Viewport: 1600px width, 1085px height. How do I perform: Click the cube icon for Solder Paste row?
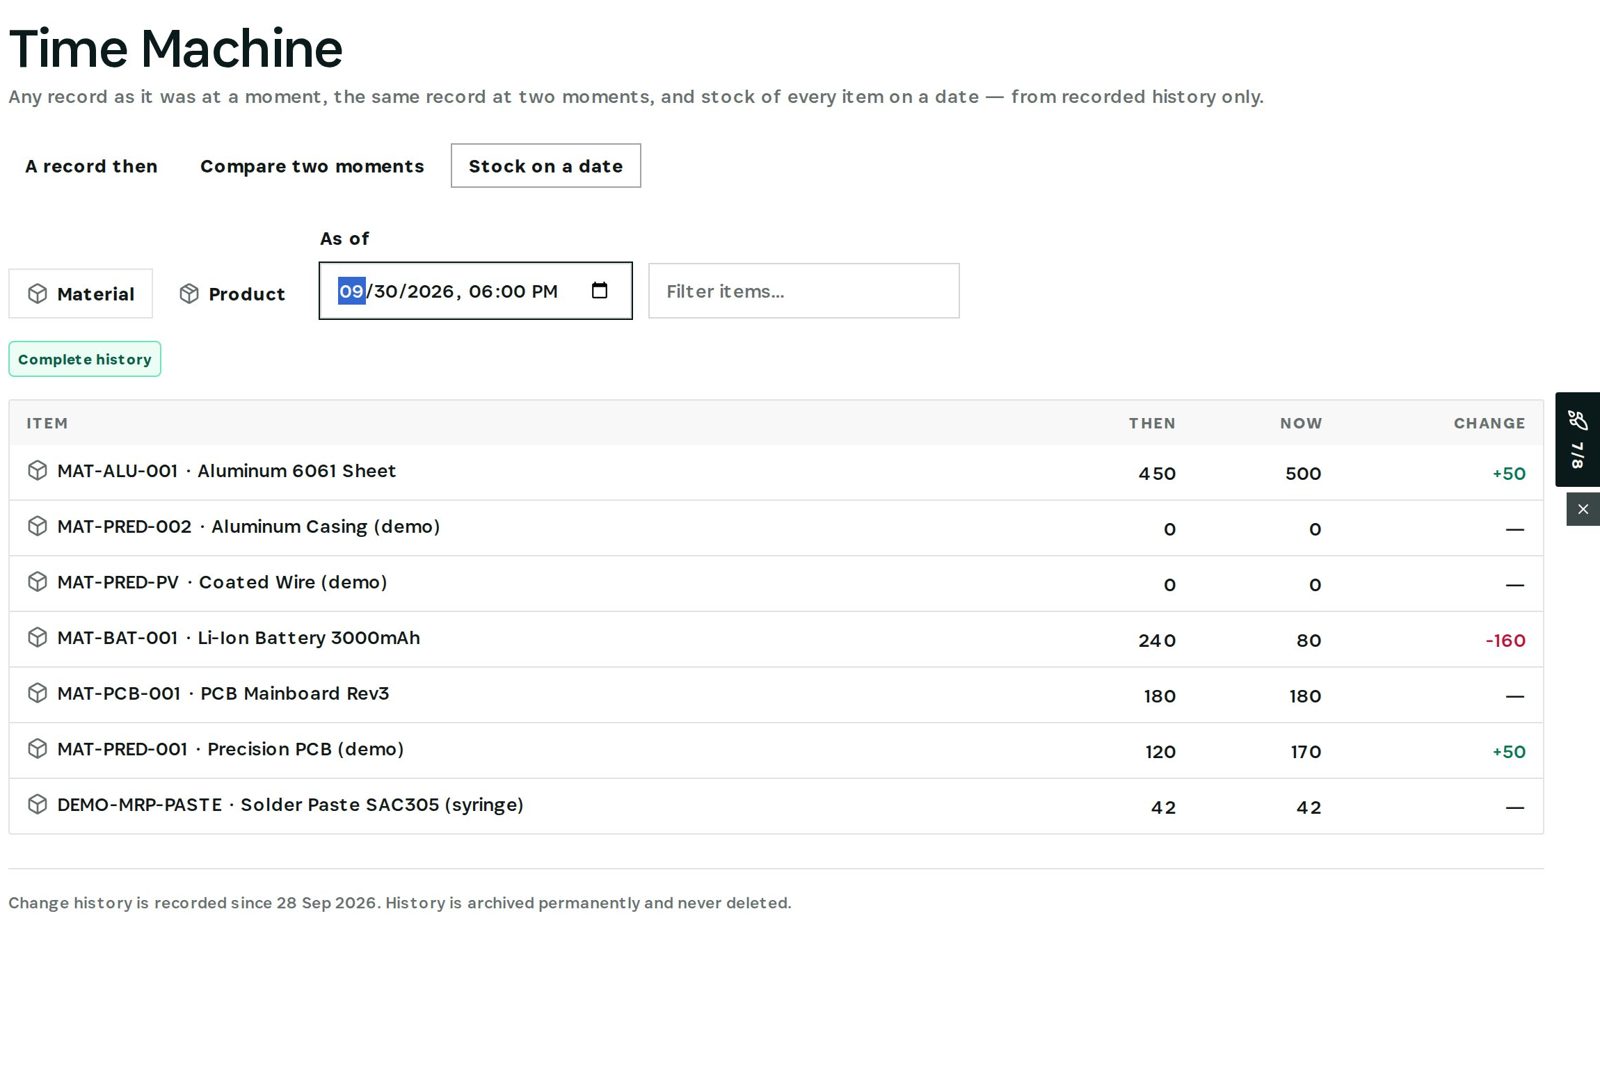tap(37, 805)
